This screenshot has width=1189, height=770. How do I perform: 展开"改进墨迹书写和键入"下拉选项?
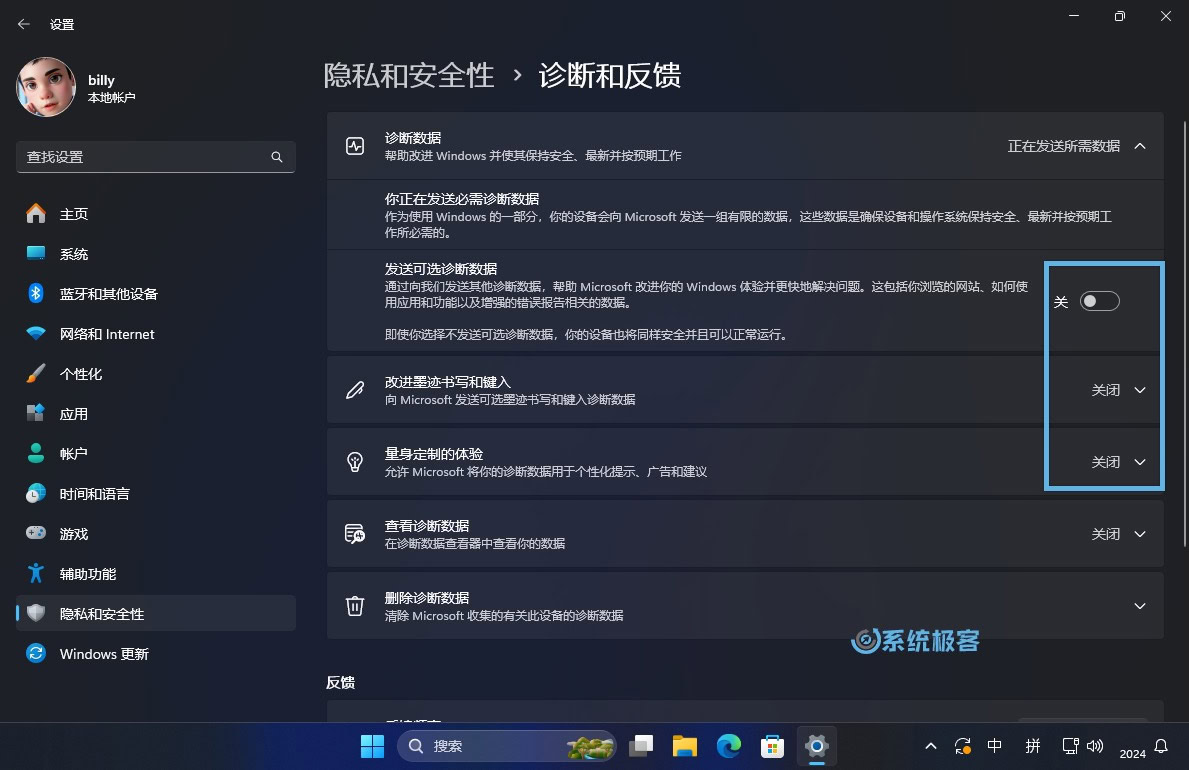tap(1140, 390)
